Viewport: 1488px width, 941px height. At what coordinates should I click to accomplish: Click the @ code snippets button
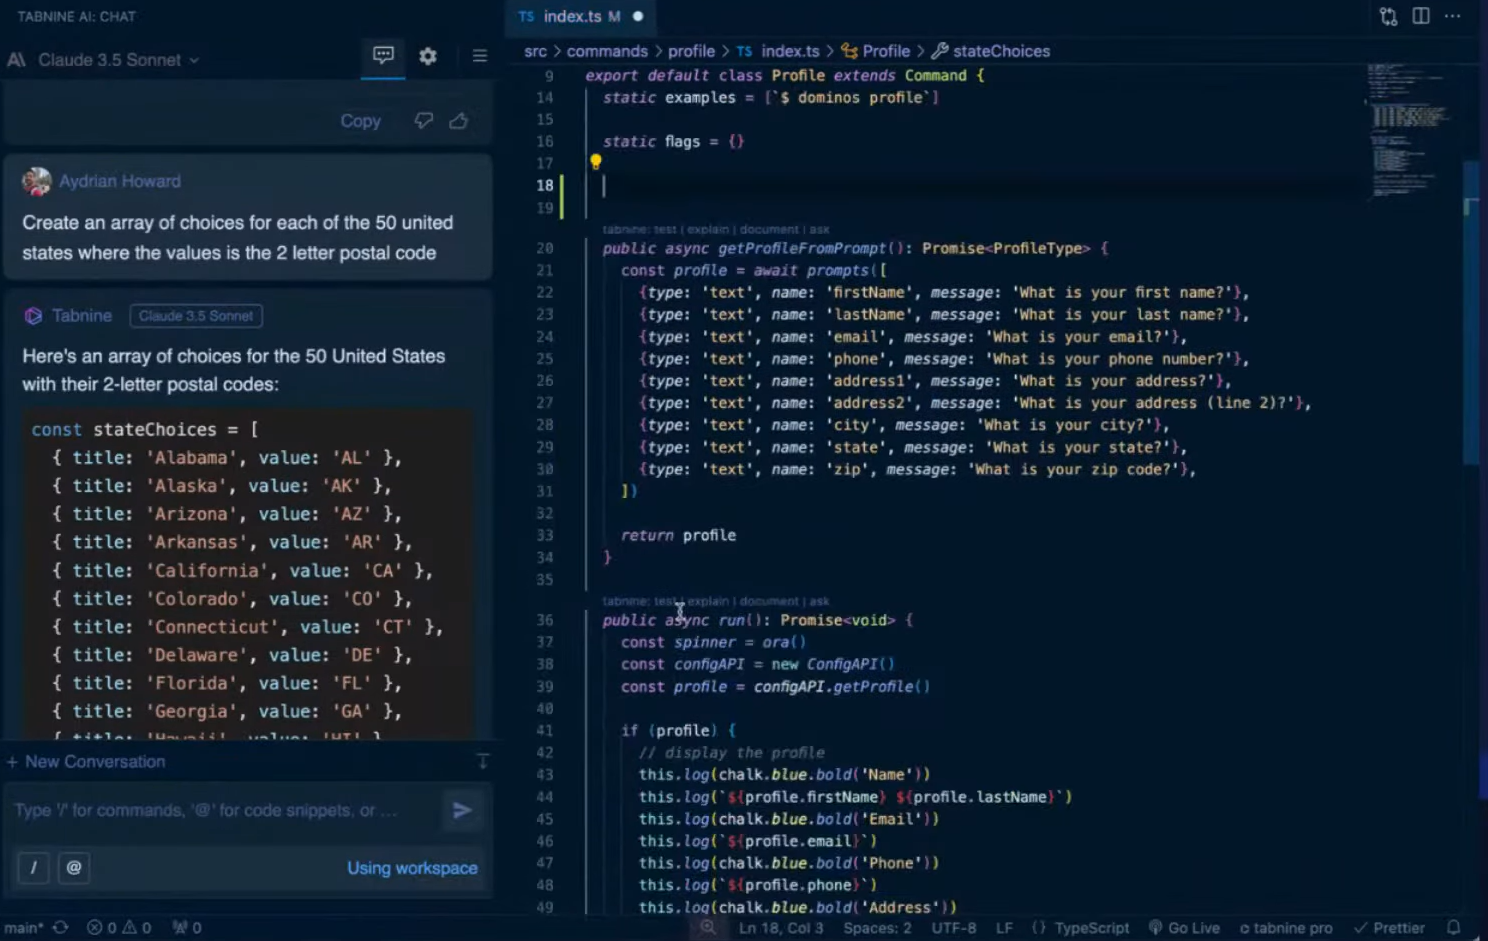(74, 868)
